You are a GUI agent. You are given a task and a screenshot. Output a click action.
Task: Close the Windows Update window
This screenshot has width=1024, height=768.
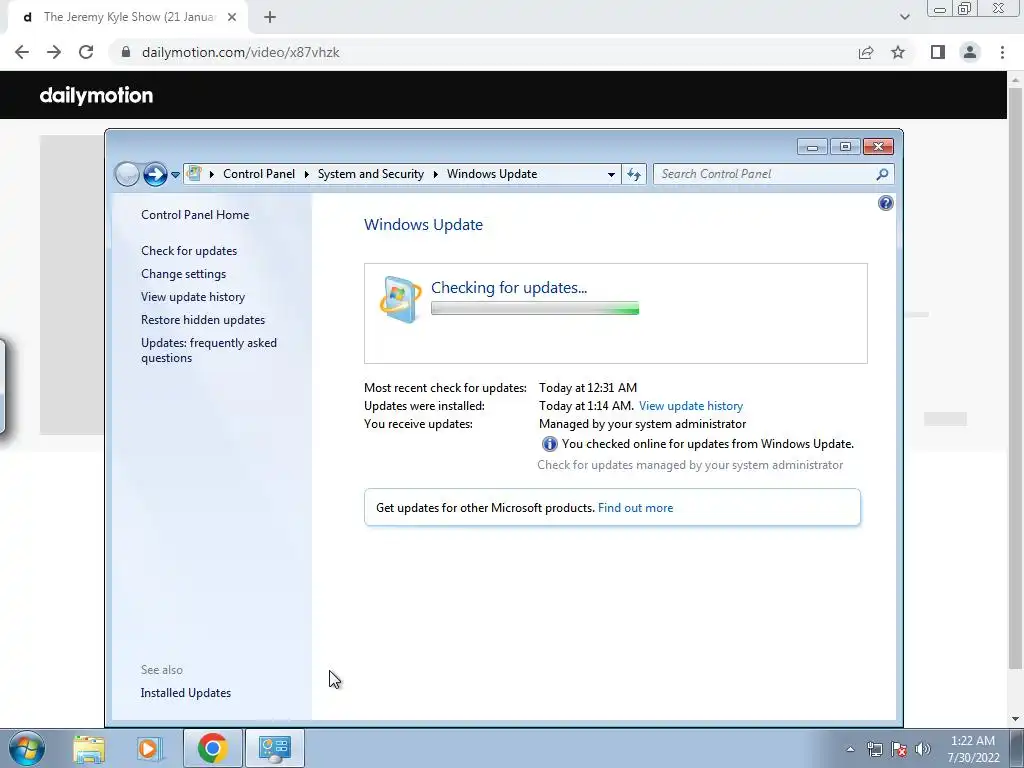tap(878, 147)
